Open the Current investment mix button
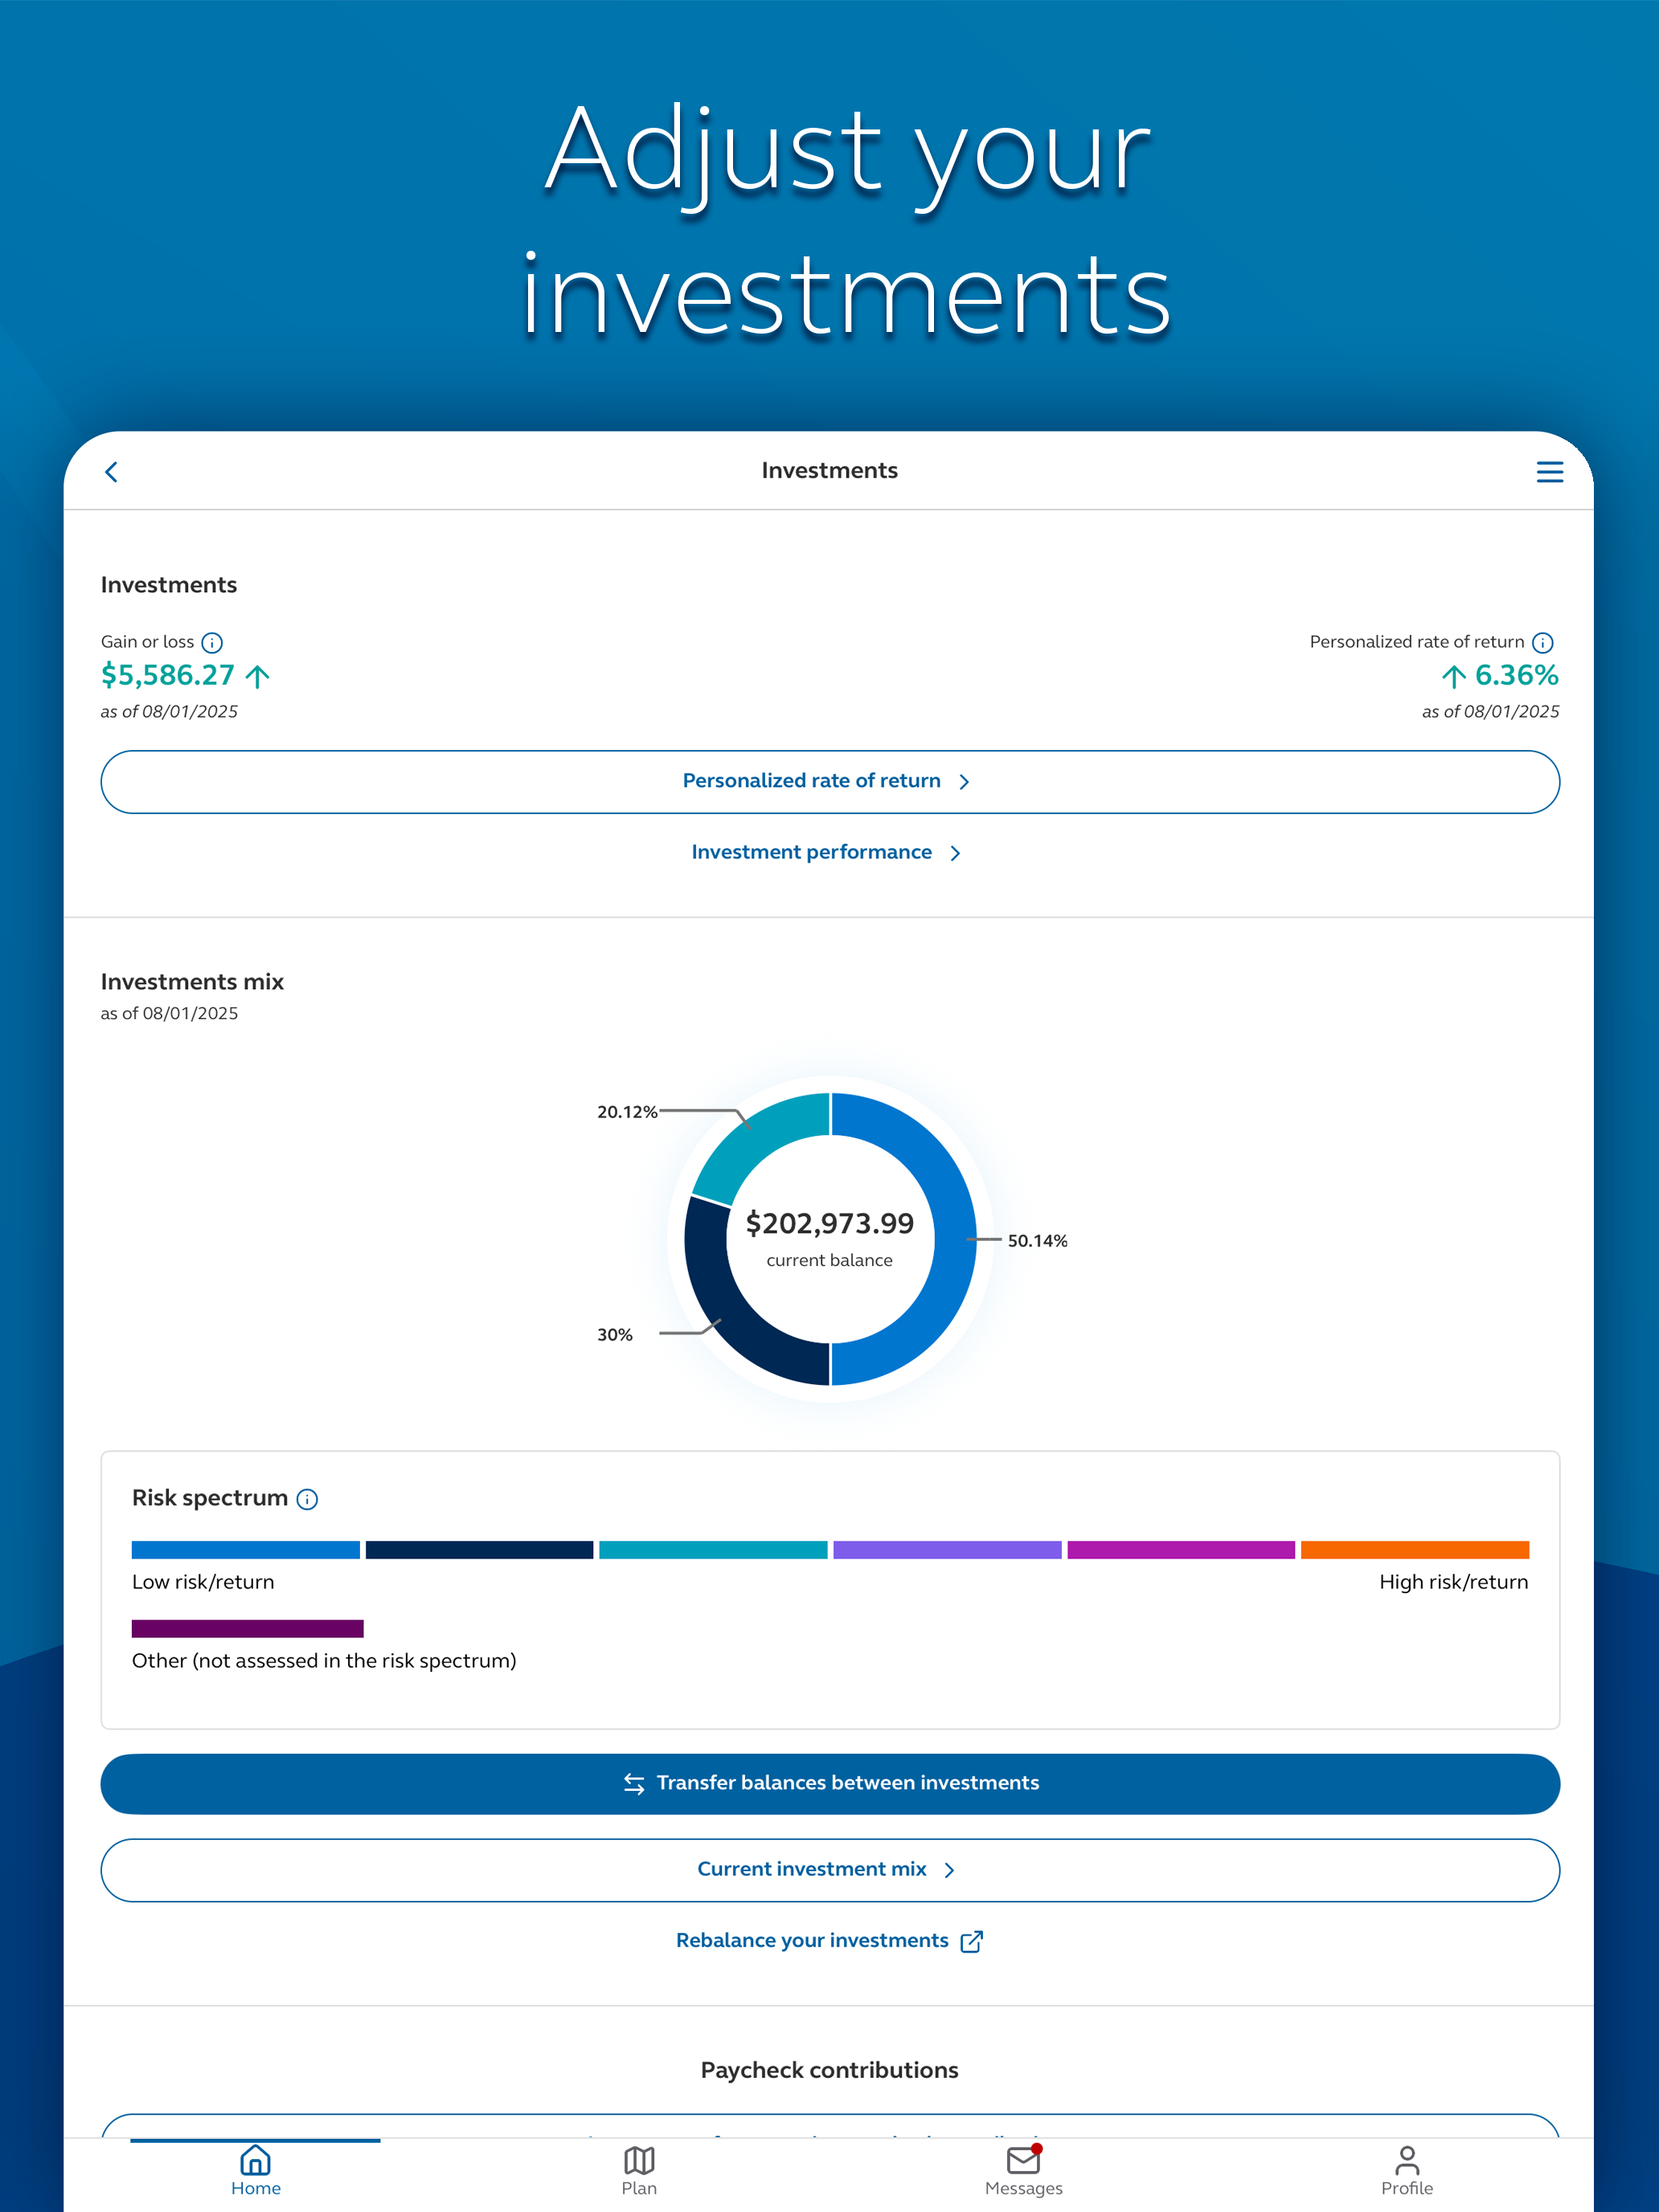Viewport: 1659px width, 2212px height. (x=830, y=1870)
